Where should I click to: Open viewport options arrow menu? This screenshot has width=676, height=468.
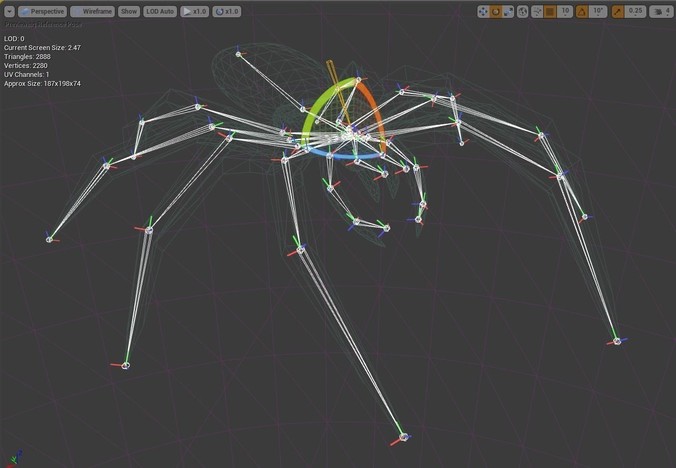[x=9, y=12]
